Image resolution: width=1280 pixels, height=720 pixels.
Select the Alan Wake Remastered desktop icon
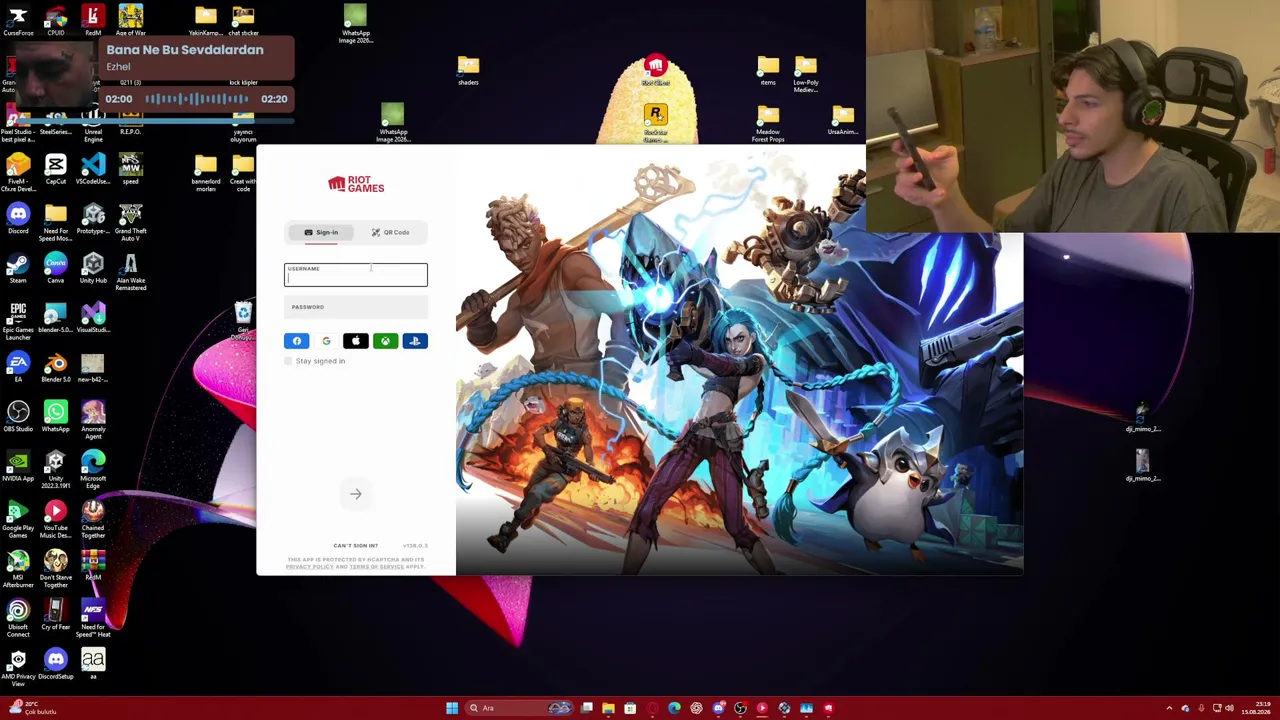pyautogui.click(x=131, y=271)
